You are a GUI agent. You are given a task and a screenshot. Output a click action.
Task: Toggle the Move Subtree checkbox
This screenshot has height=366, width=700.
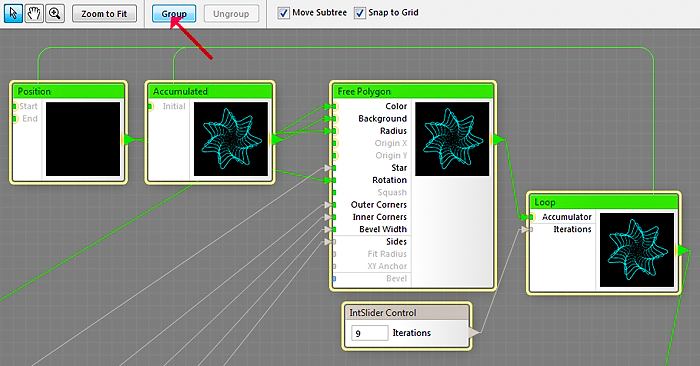[x=283, y=13]
